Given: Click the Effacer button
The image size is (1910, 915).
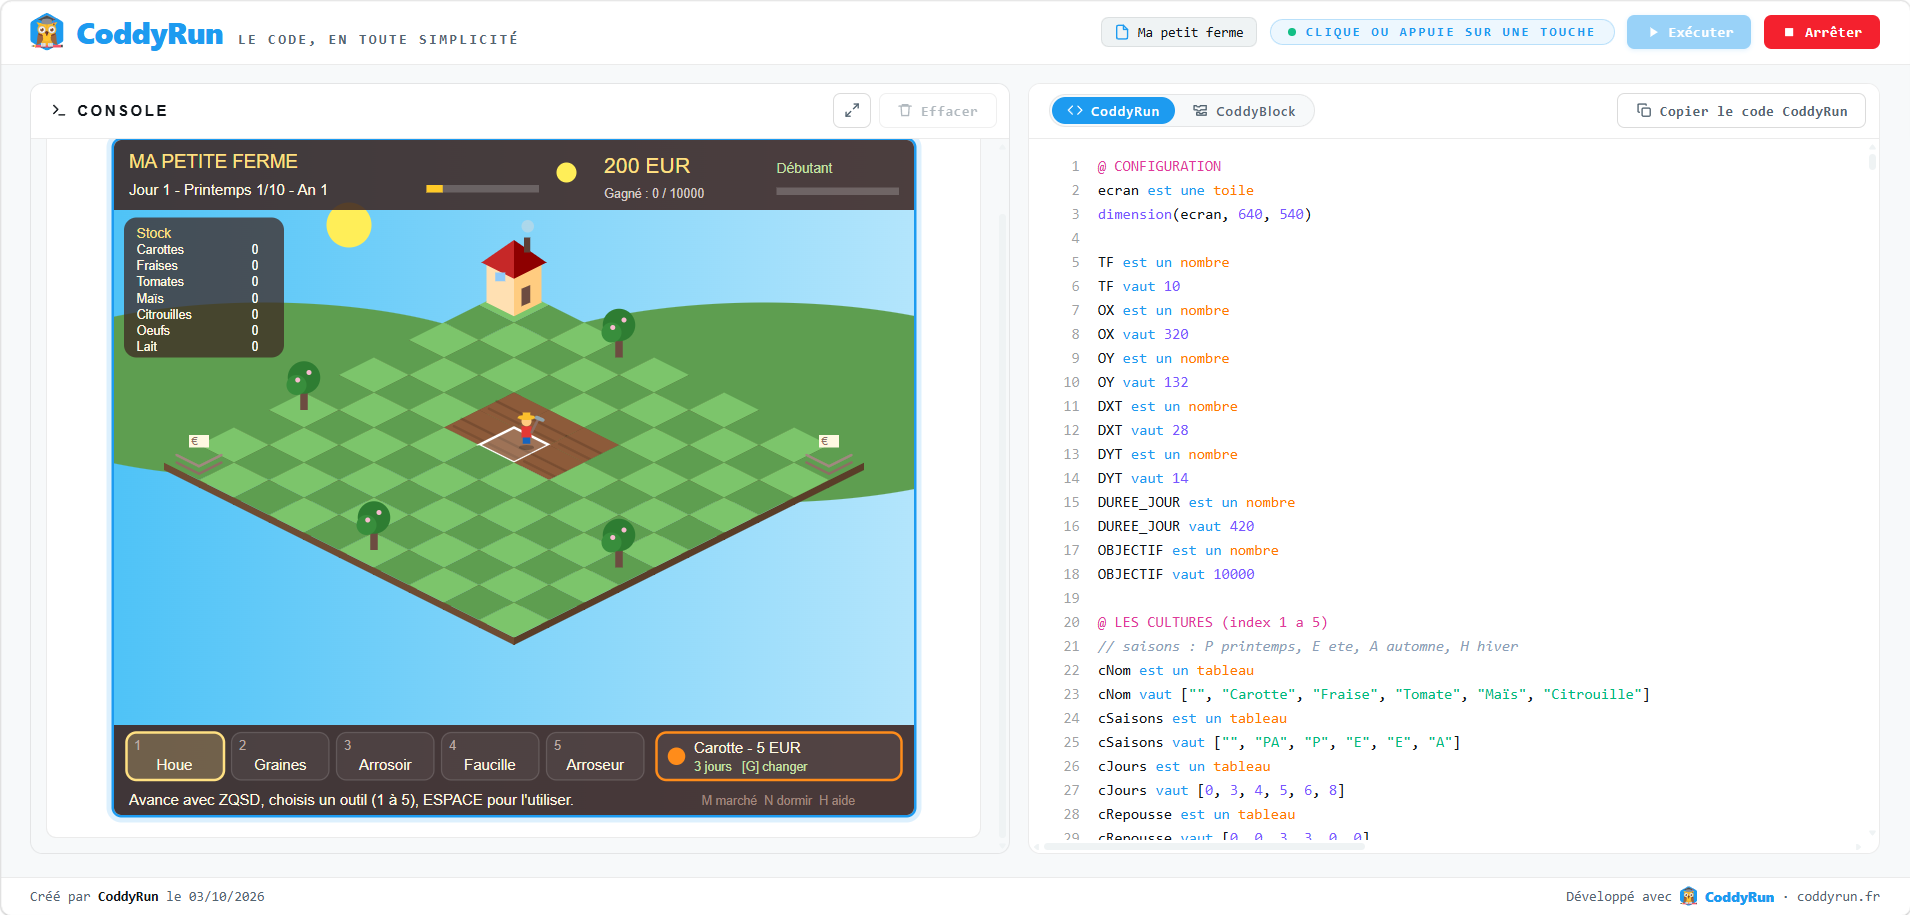Looking at the screenshot, I should click(x=938, y=111).
